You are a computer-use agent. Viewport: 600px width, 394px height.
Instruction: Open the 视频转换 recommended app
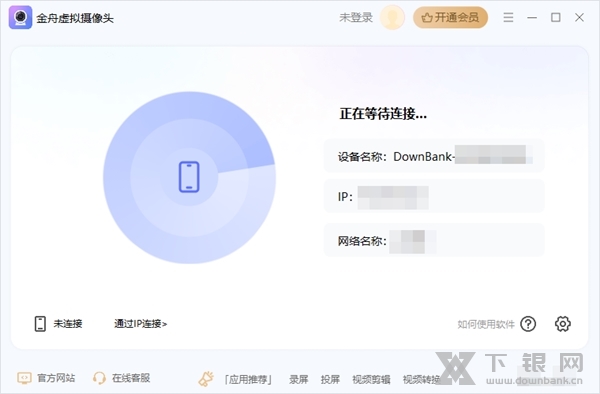click(x=421, y=379)
